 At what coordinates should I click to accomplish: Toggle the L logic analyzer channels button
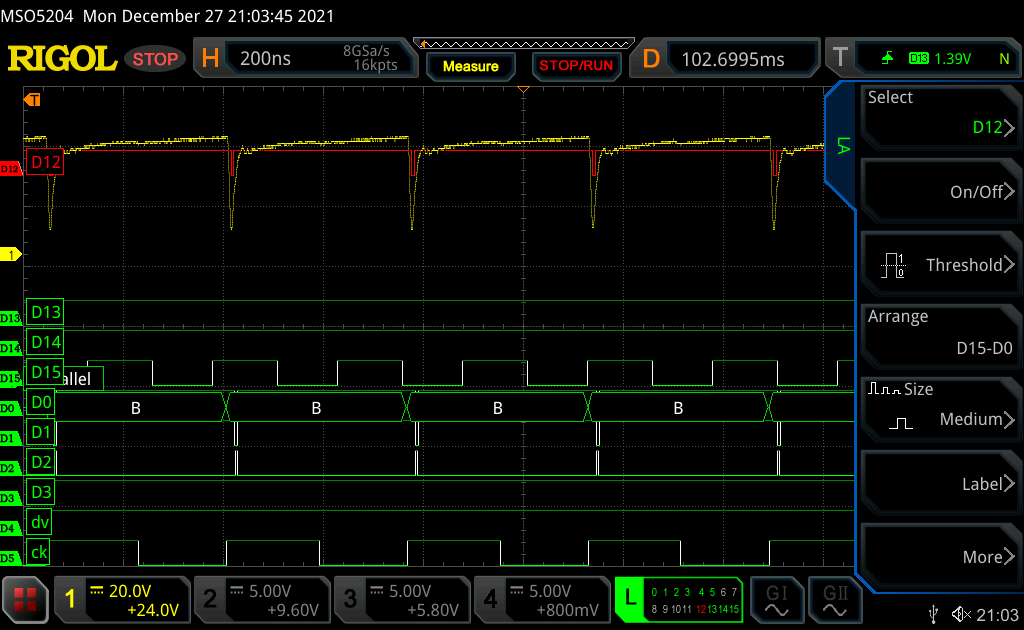678,599
